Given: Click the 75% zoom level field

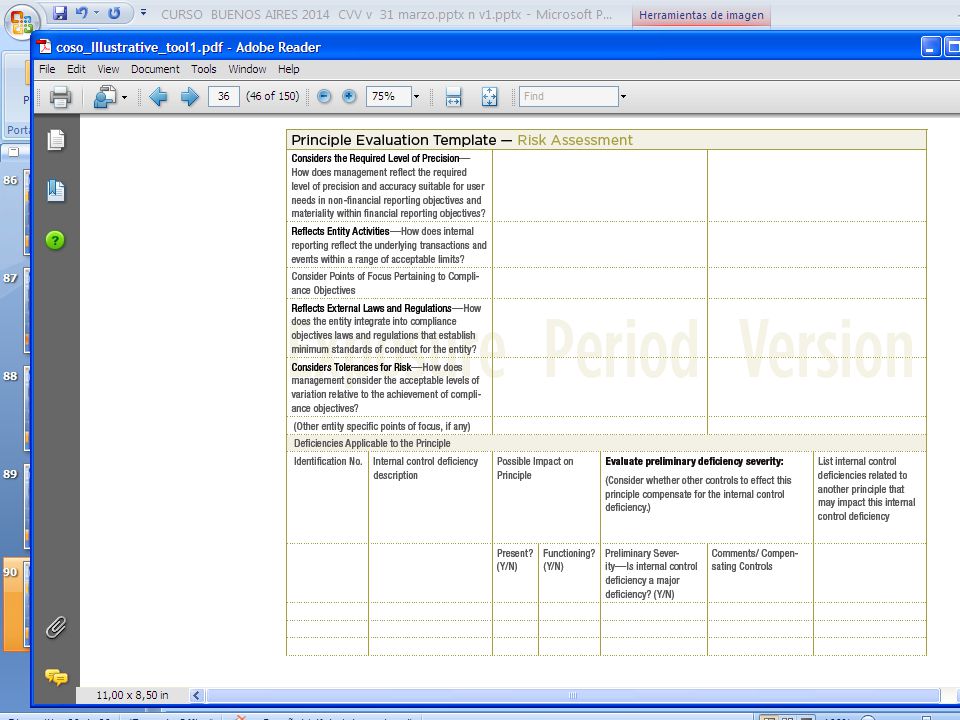Looking at the screenshot, I should pyautogui.click(x=388, y=96).
